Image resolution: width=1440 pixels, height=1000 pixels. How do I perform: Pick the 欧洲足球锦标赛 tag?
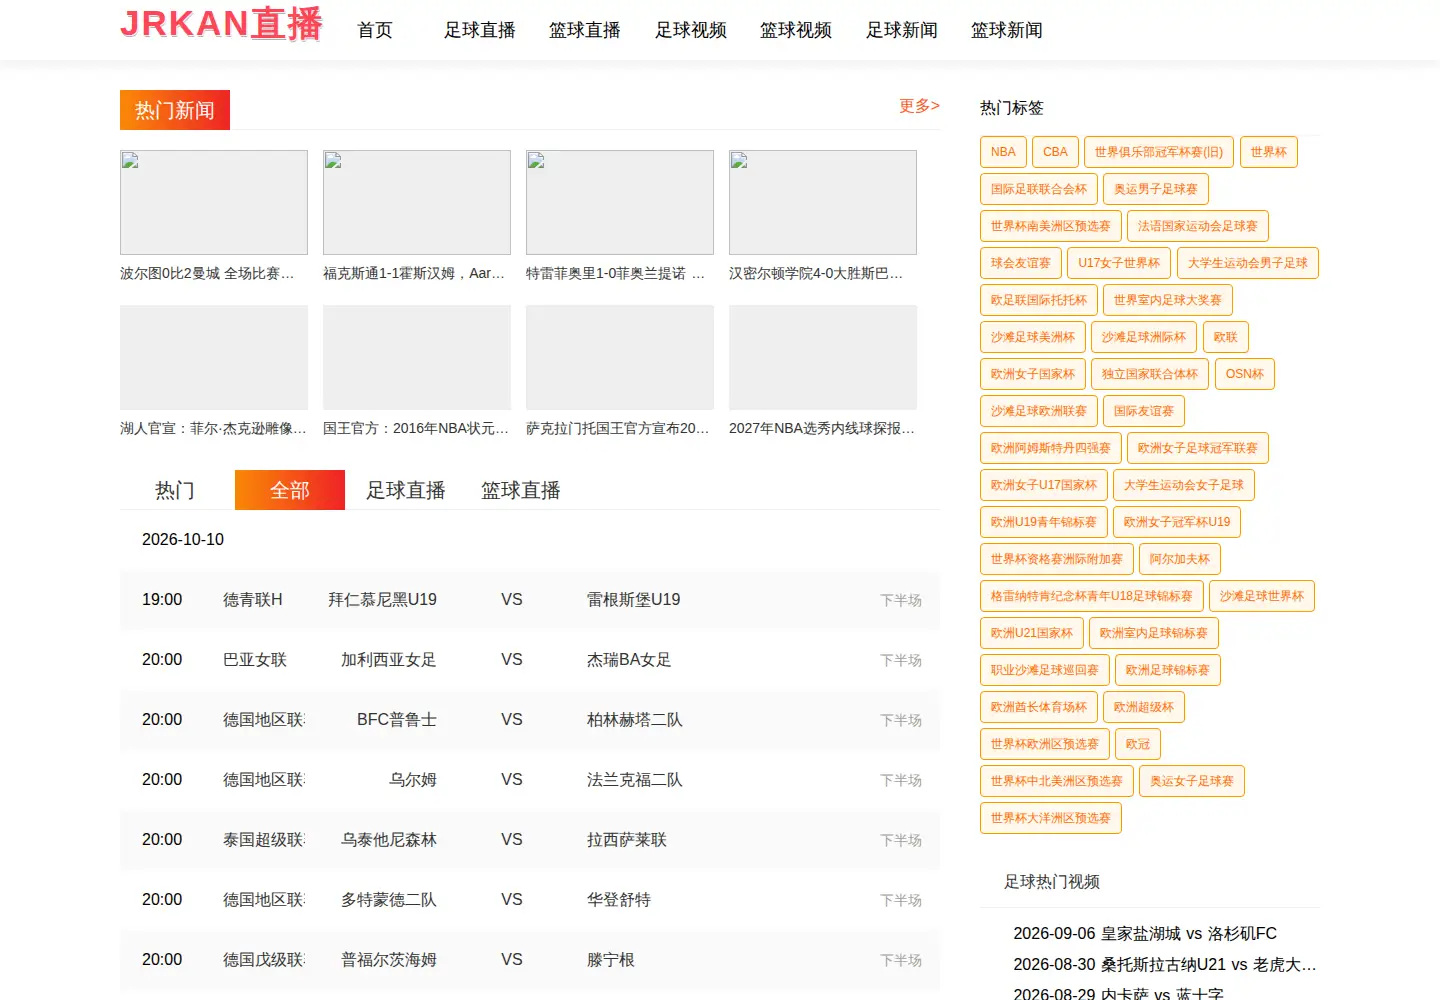(1168, 670)
